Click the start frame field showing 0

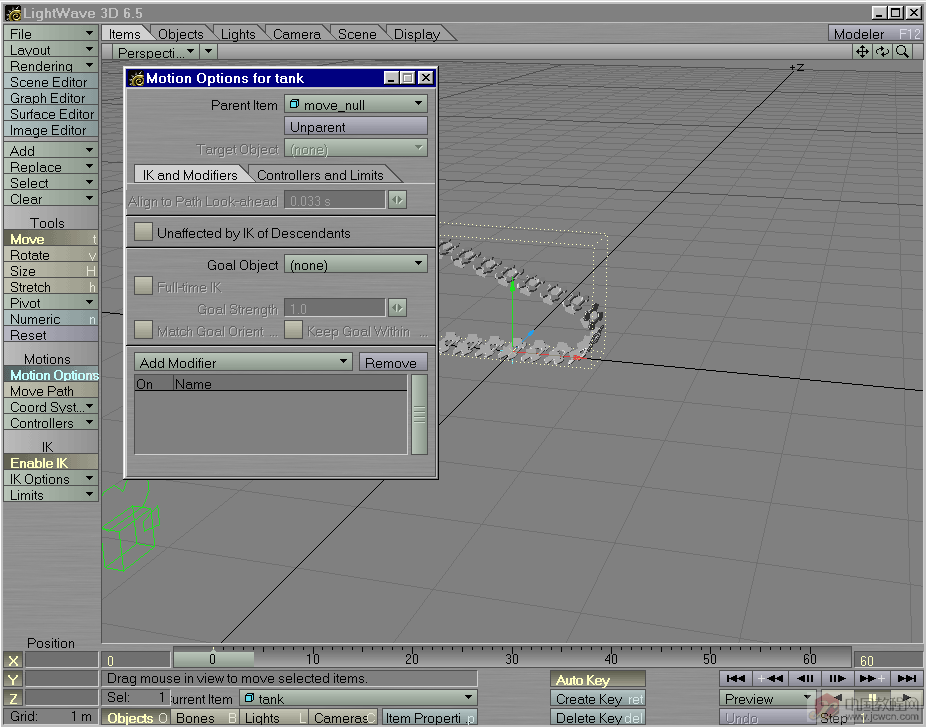(136, 660)
